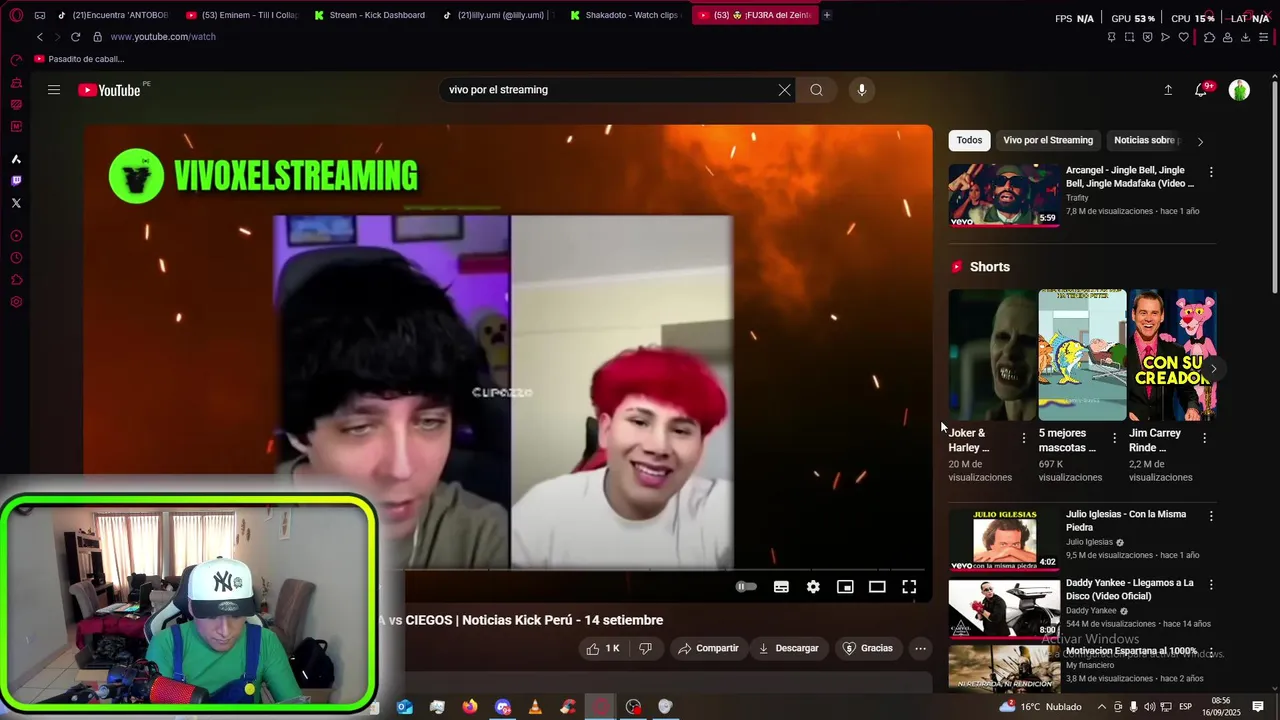Run search with the magnifier button

(817, 90)
